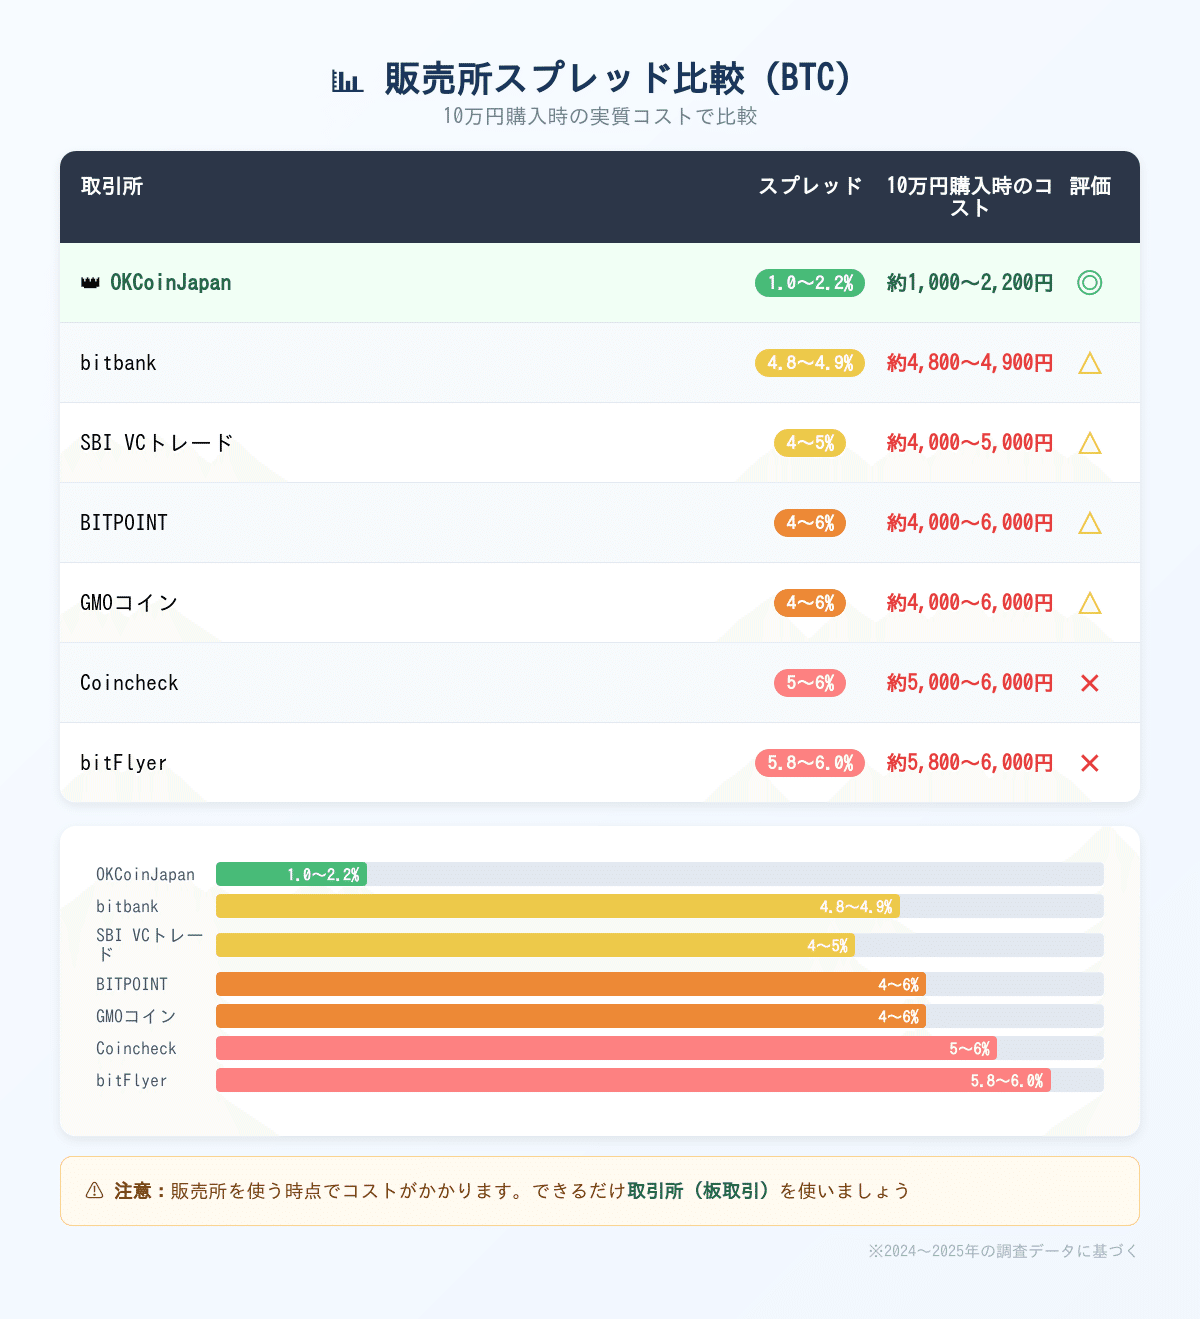1200x1319 pixels.
Task: Toggle the 1.0〜2.2% spread badge for OKCoinJapan
Action: pos(809,283)
